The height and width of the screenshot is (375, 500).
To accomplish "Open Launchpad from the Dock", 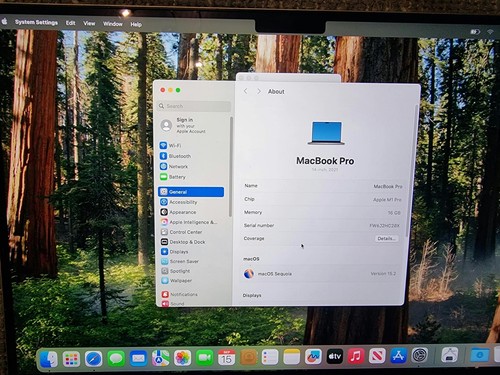I will click(x=71, y=359).
